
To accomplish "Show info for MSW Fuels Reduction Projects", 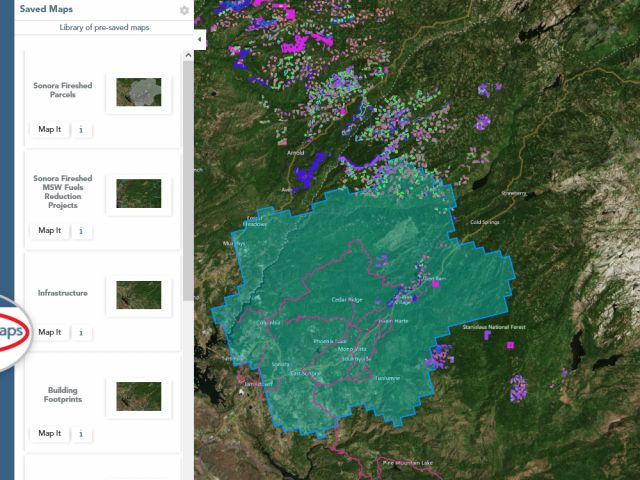I will click(x=81, y=231).
